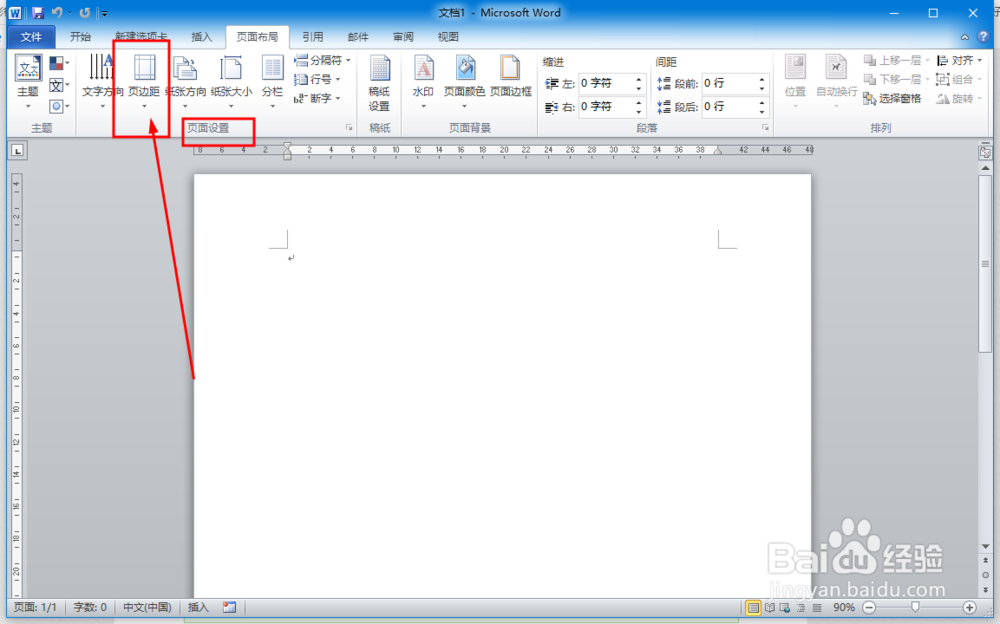Open the 选择窗格 selection pane
Image resolution: width=1000 pixels, height=624 pixels.
coord(892,99)
